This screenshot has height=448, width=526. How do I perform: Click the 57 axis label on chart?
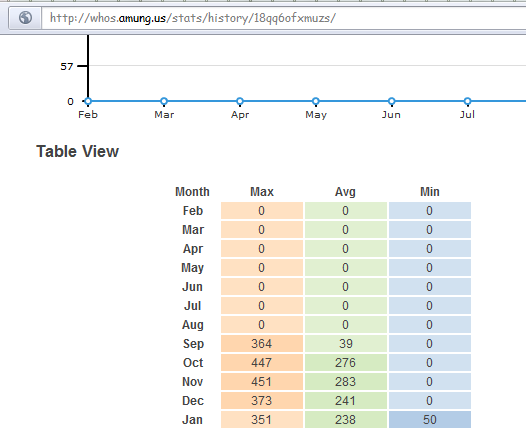point(67,66)
